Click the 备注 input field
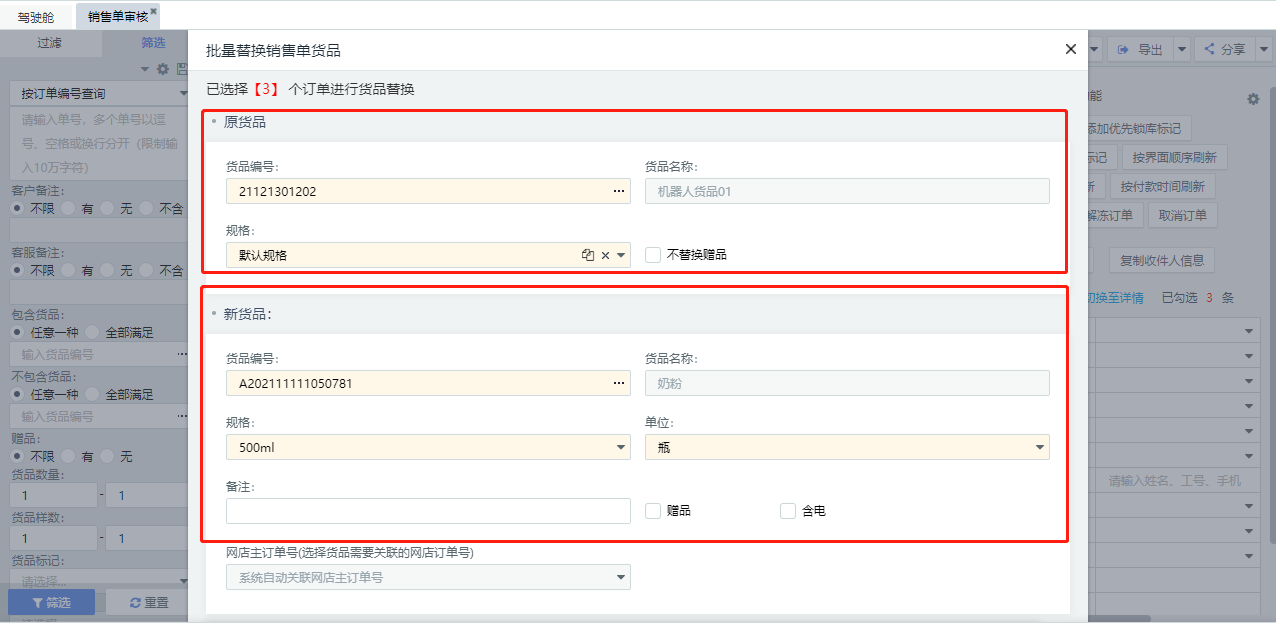Viewport: 1276px width, 624px height. pyautogui.click(x=428, y=511)
